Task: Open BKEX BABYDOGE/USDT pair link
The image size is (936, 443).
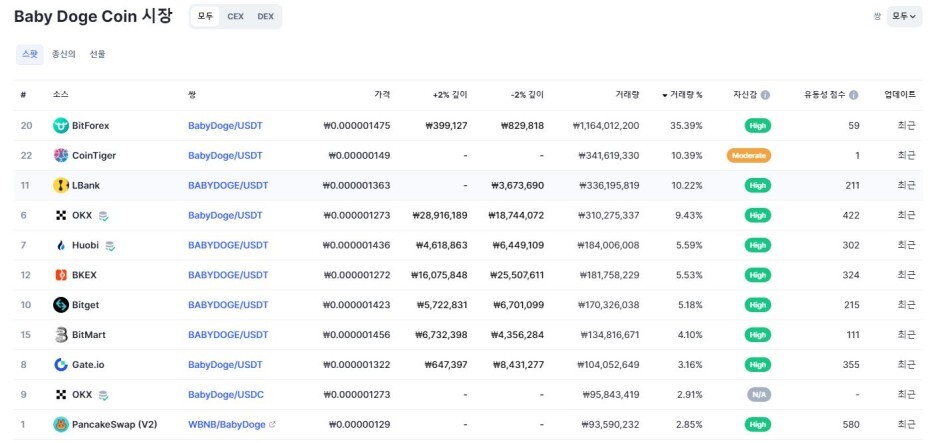Action: pos(228,275)
